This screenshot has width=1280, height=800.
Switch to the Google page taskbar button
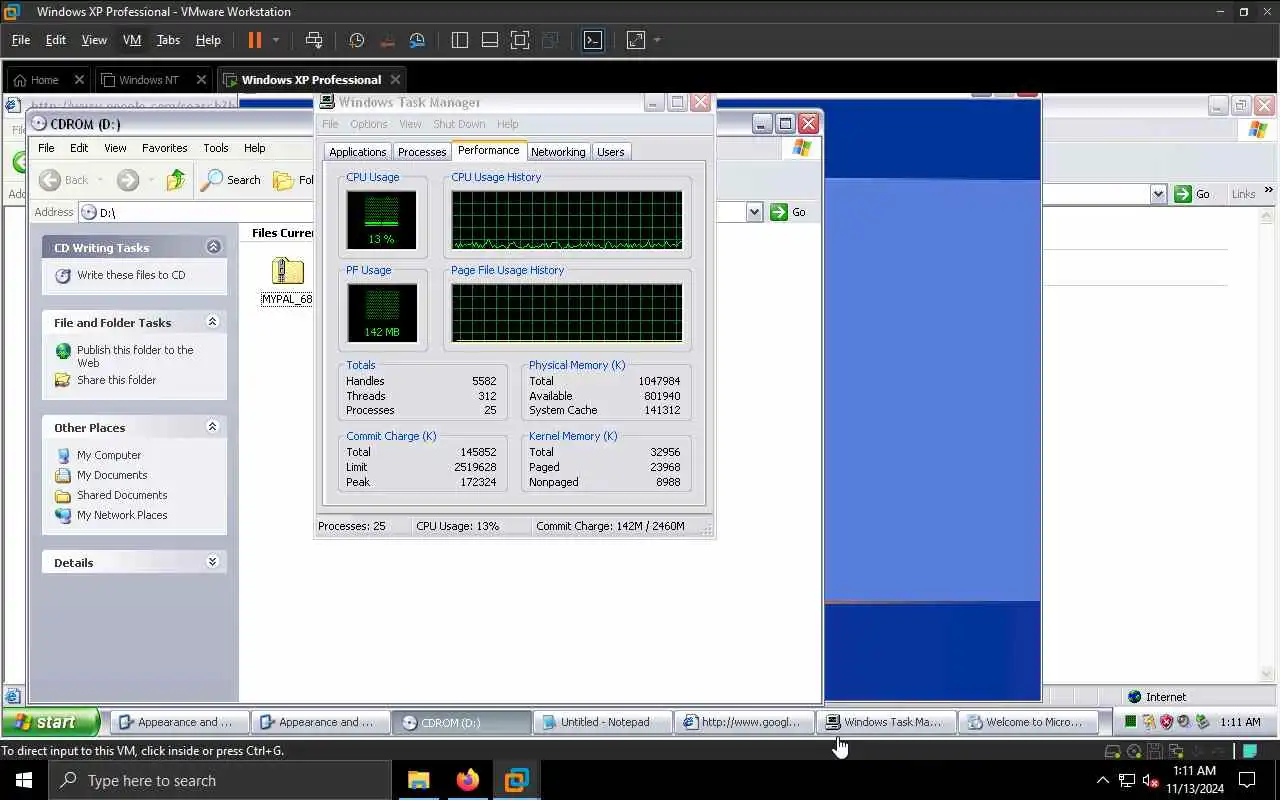[x=745, y=722]
